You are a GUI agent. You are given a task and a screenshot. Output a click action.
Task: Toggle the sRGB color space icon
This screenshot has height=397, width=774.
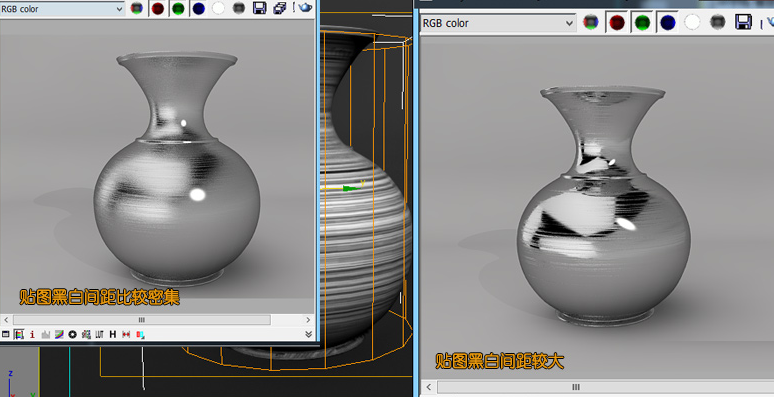pos(86,334)
